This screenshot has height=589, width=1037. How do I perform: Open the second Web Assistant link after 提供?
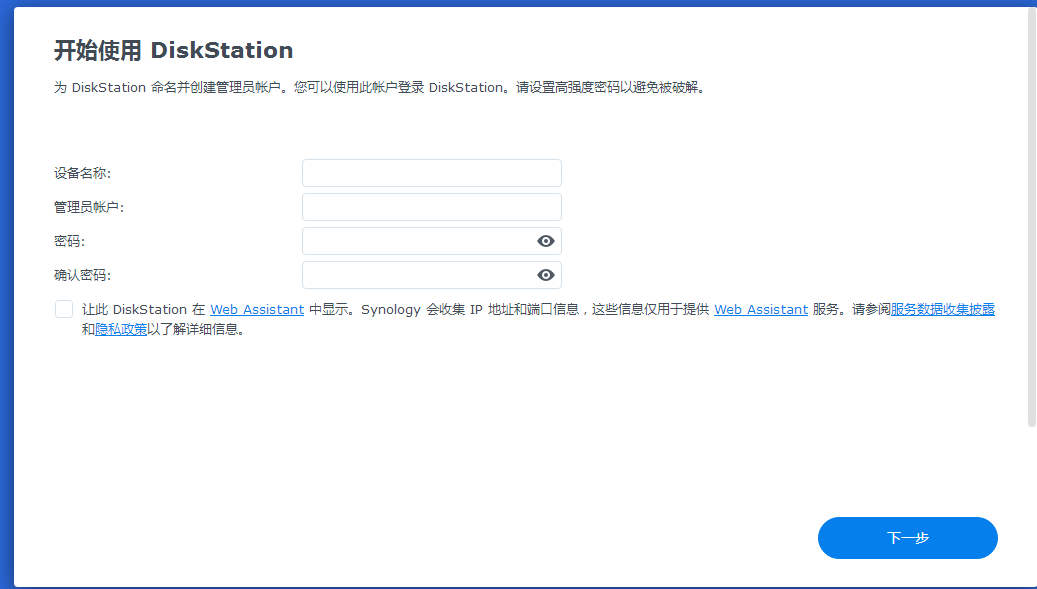[761, 309]
